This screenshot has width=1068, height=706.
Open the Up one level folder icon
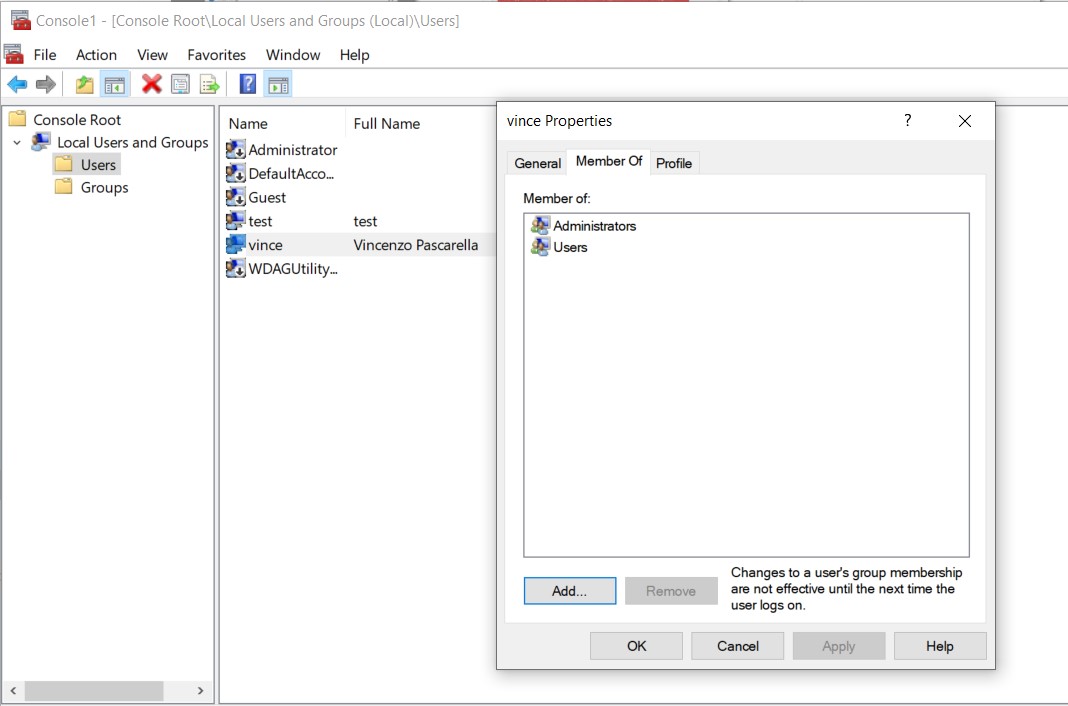[84, 84]
